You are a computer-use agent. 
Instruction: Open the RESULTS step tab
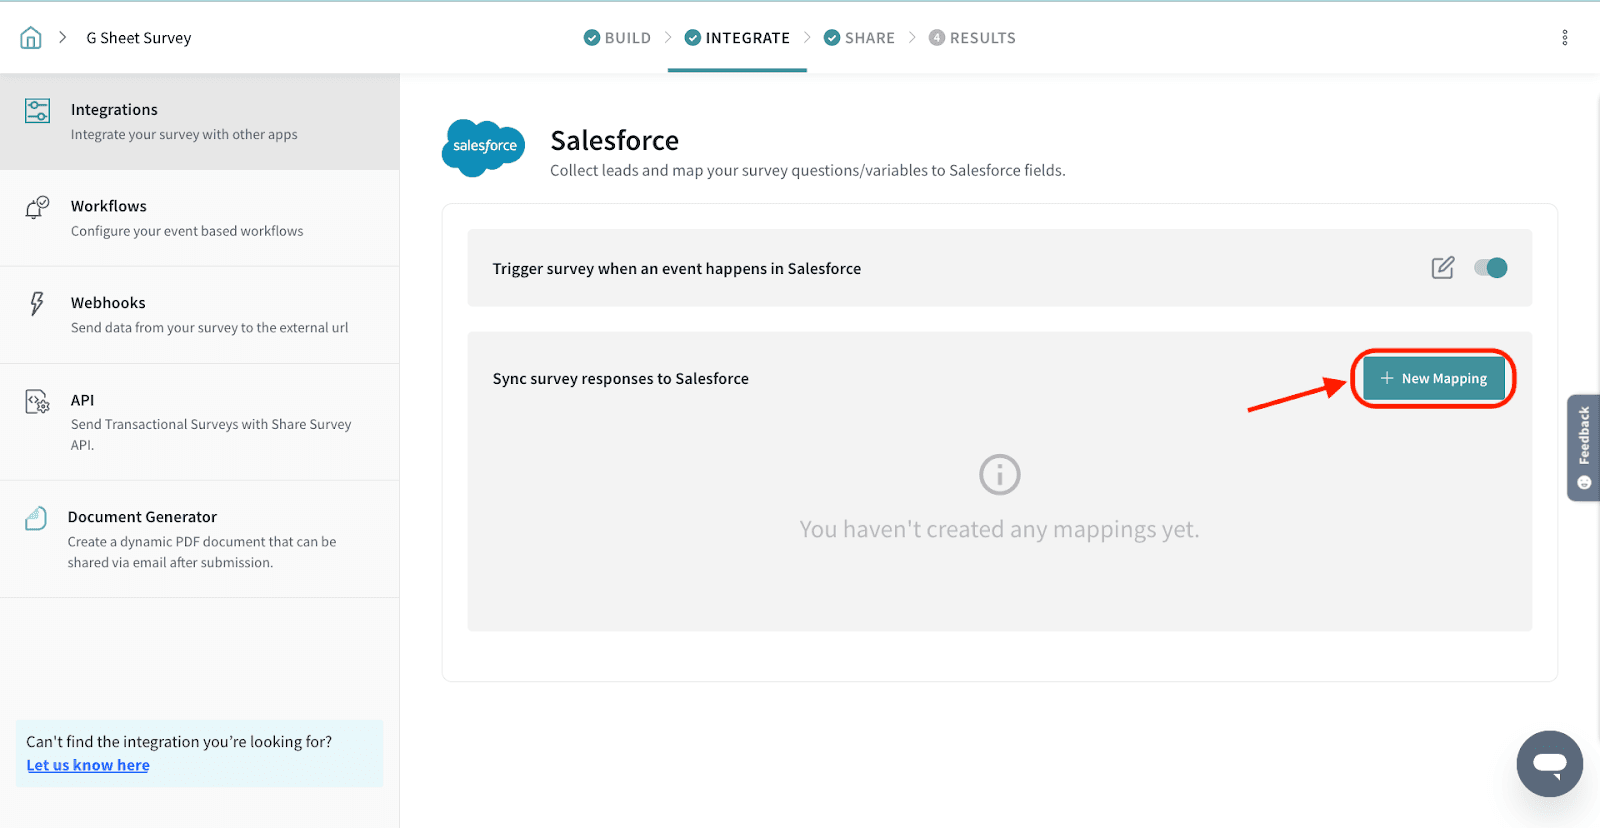pyautogui.click(x=972, y=38)
